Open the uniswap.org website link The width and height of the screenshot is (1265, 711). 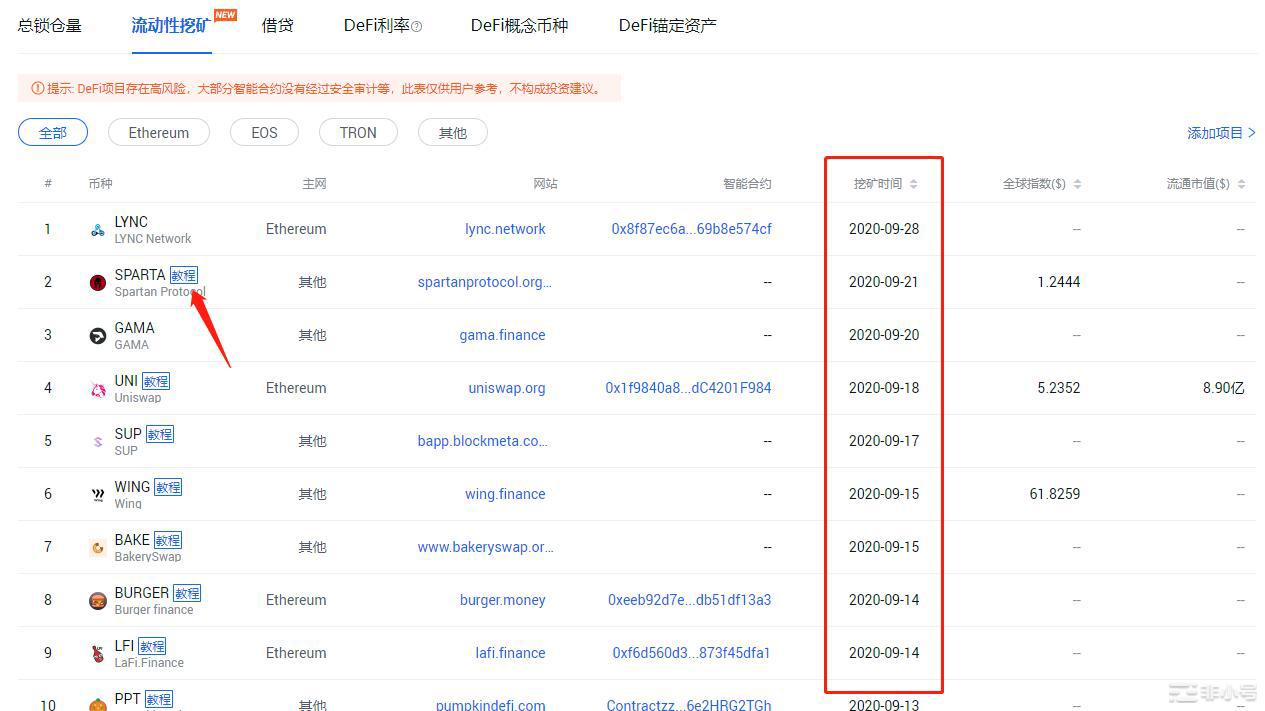click(x=507, y=388)
